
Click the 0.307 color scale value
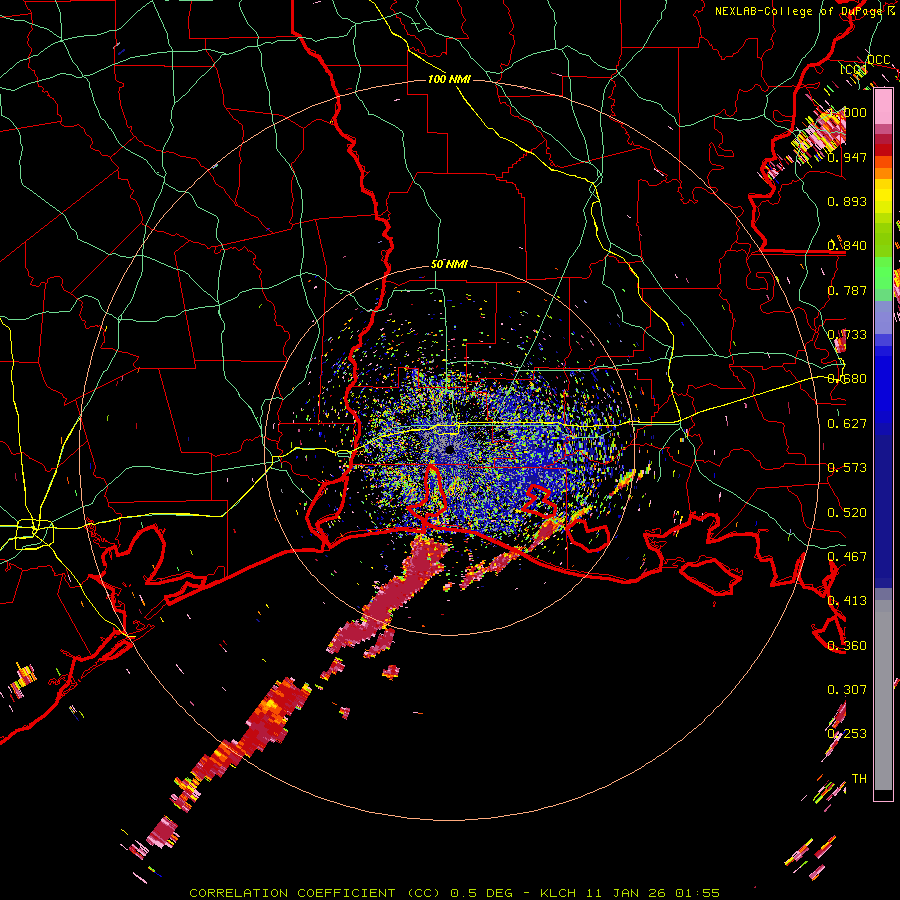coord(847,690)
